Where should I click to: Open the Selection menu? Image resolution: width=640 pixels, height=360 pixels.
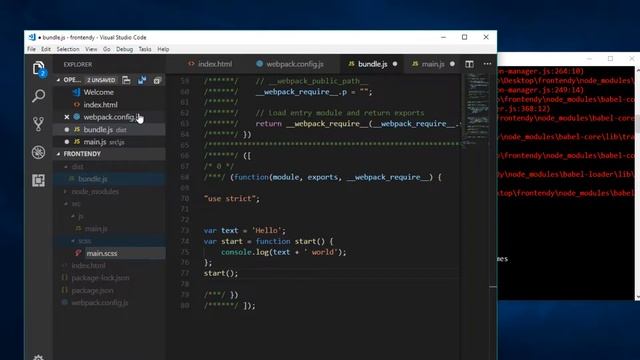click(68, 49)
